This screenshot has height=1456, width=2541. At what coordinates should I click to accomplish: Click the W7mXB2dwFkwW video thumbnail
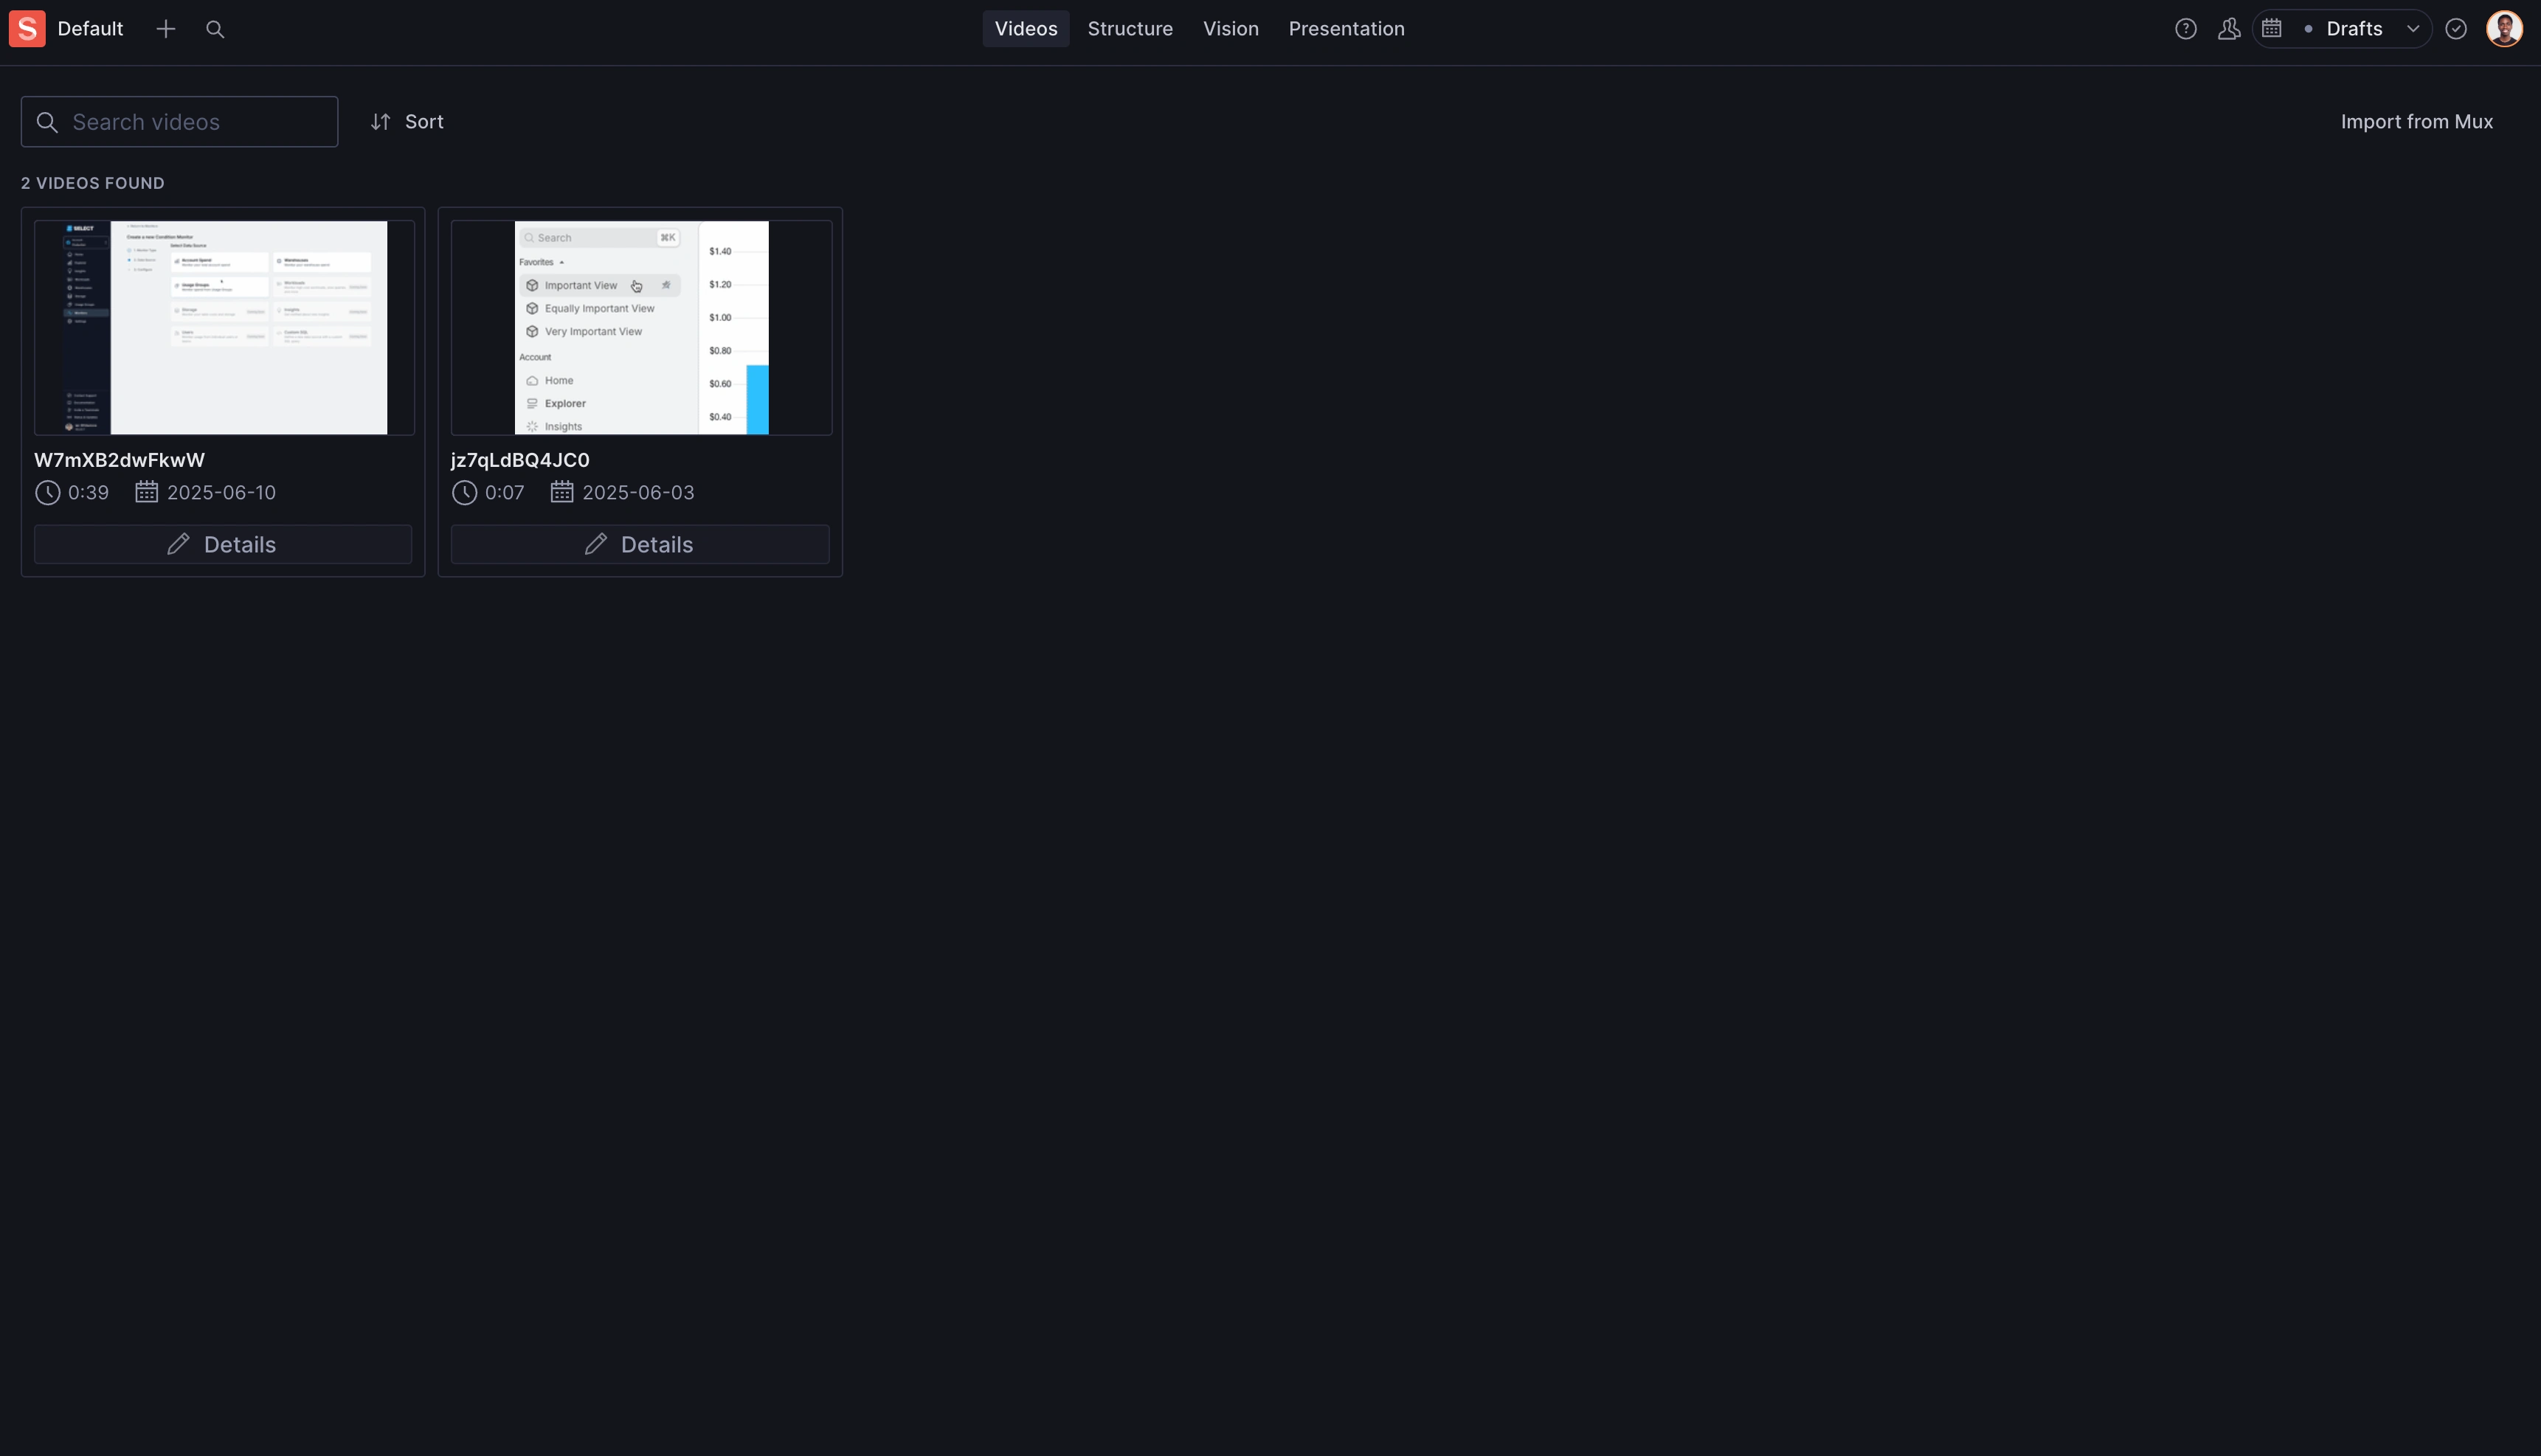pyautogui.click(x=222, y=327)
